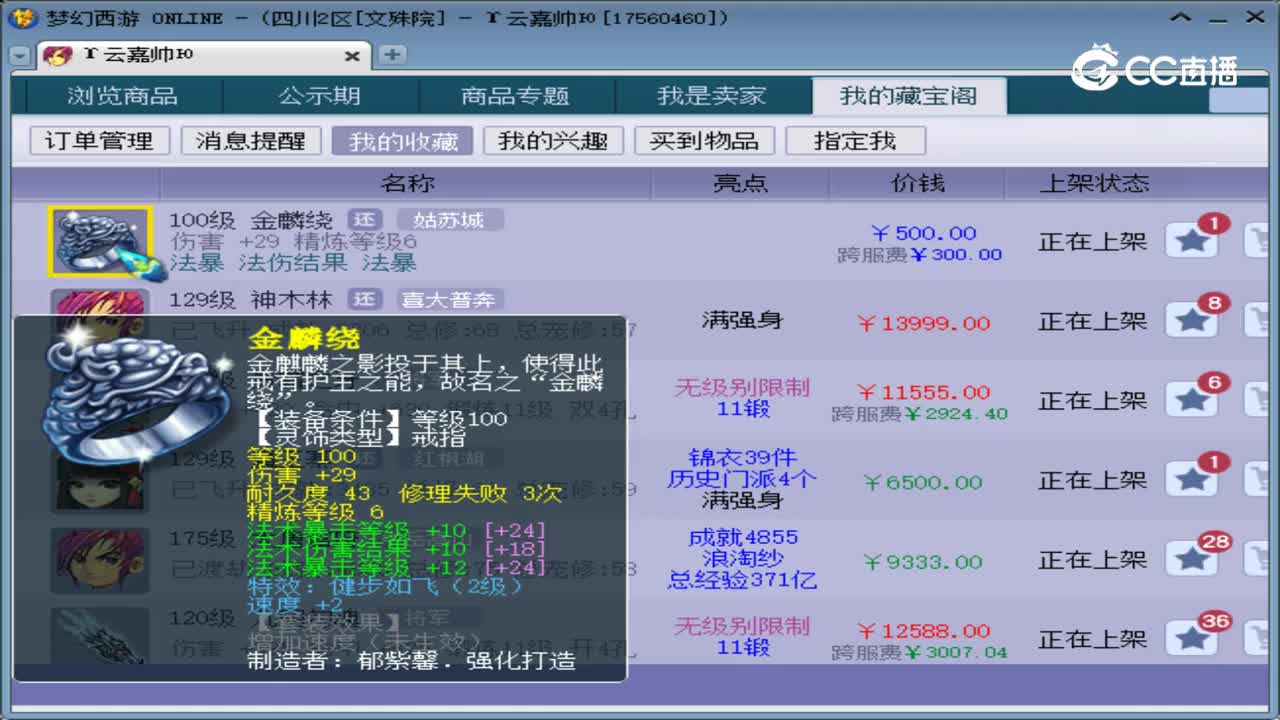The height and width of the screenshot is (720, 1280).
Task: Sort by the 价钱 column header
Action: [918, 183]
